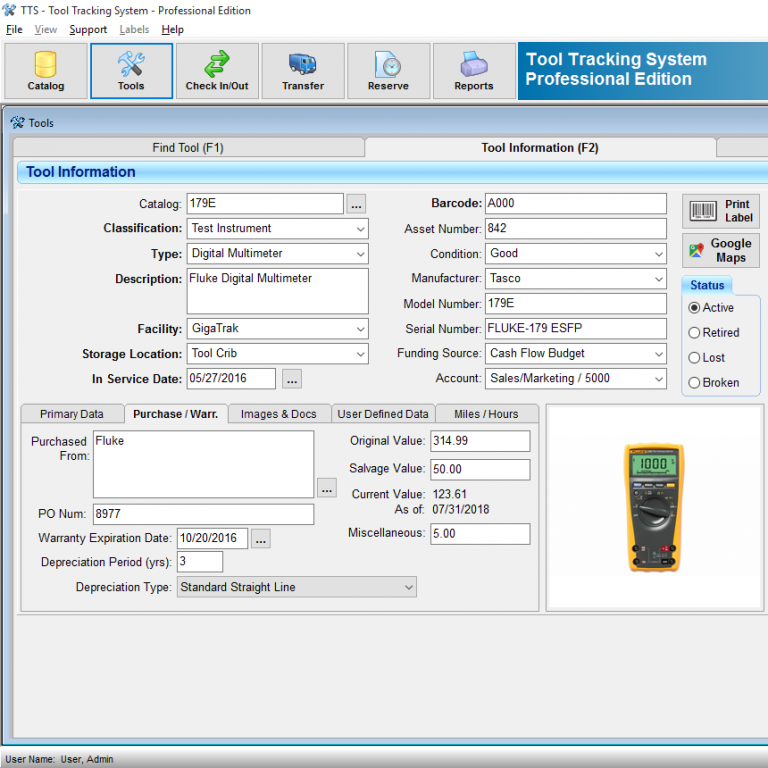Set status to Broken
Viewport: 768px width, 768px height.
[695, 383]
